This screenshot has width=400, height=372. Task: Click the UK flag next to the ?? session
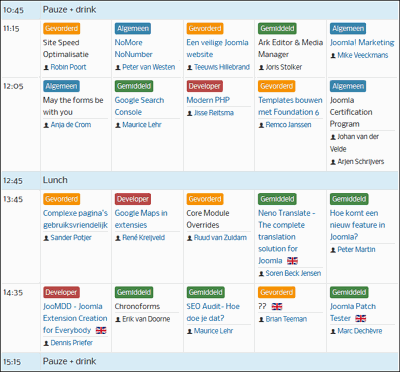[277, 306]
